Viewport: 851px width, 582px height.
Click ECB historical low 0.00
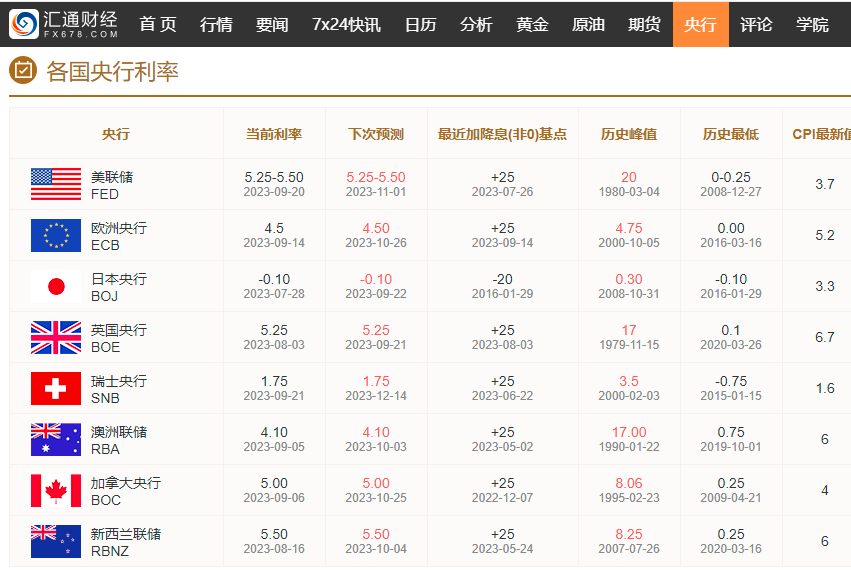(731, 228)
